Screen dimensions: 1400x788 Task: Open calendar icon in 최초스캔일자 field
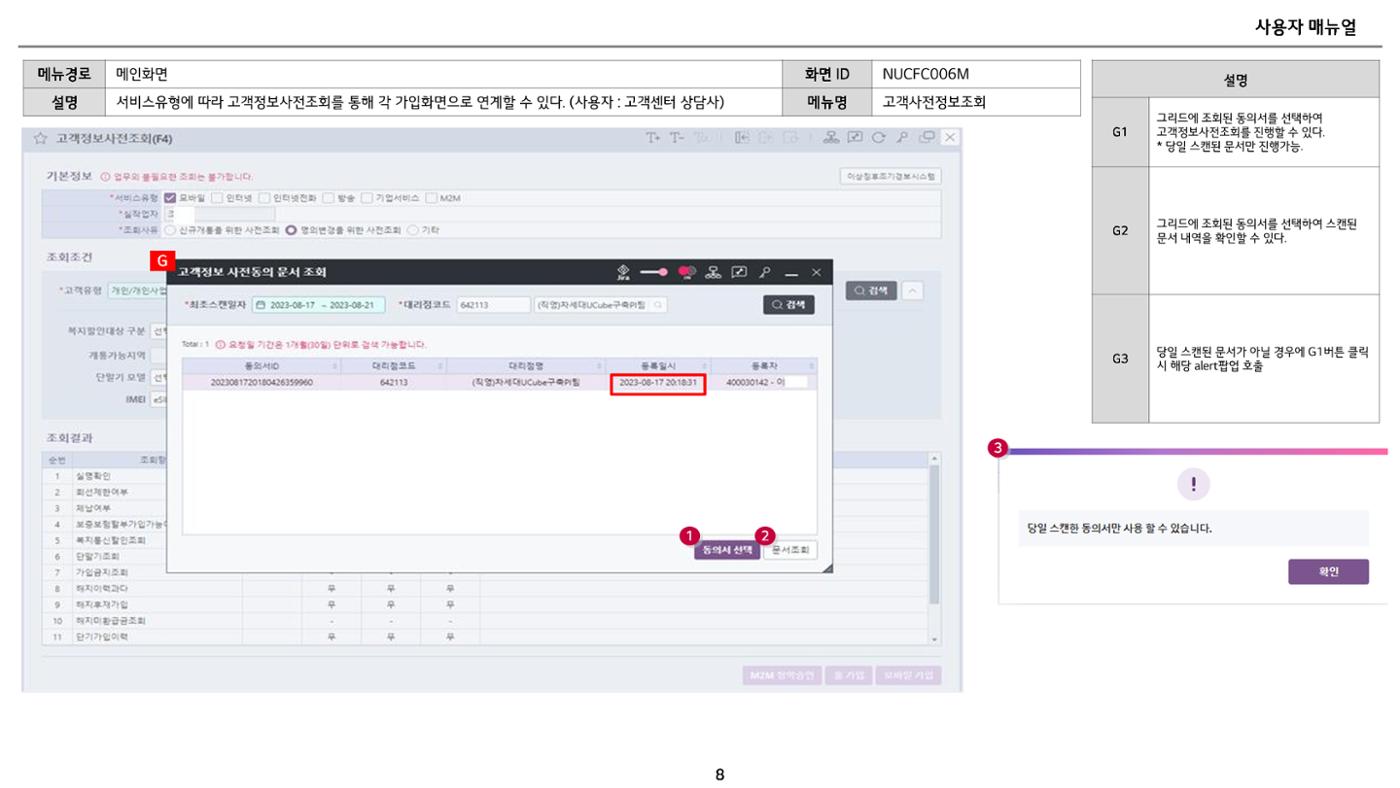coord(261,305)
